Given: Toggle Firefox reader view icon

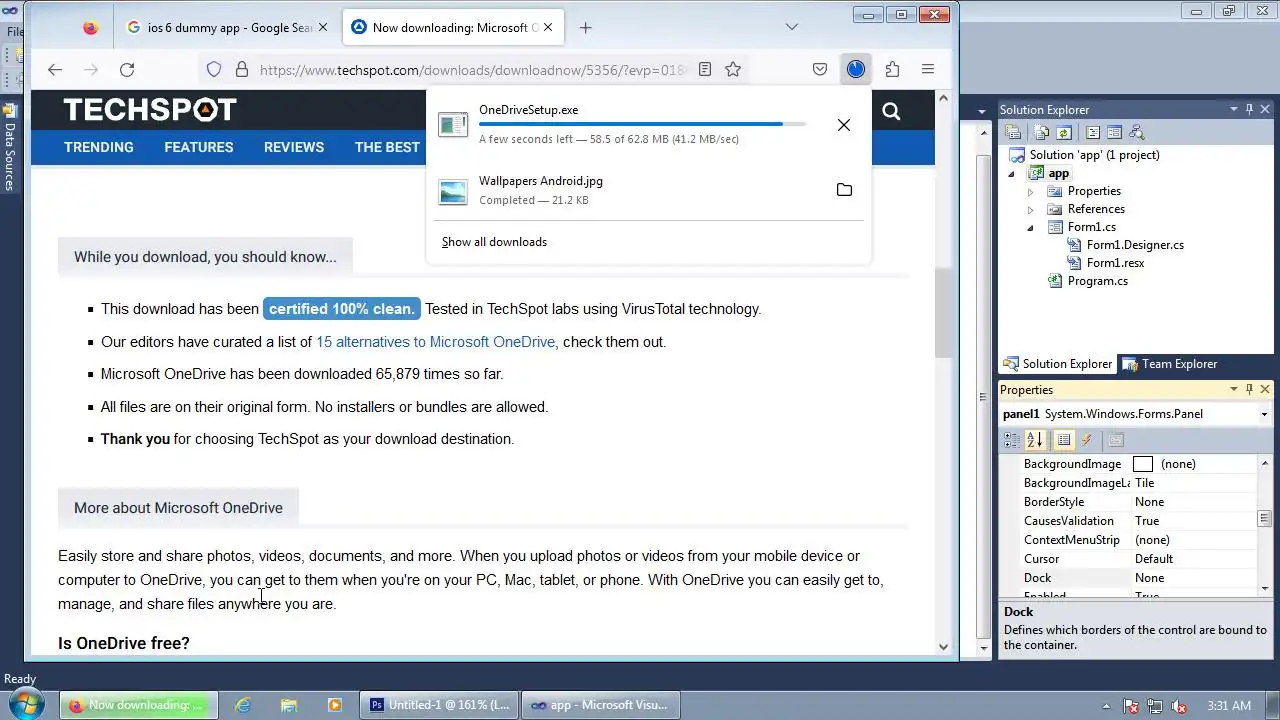Looking at the screenshot, I should point(705,69).
